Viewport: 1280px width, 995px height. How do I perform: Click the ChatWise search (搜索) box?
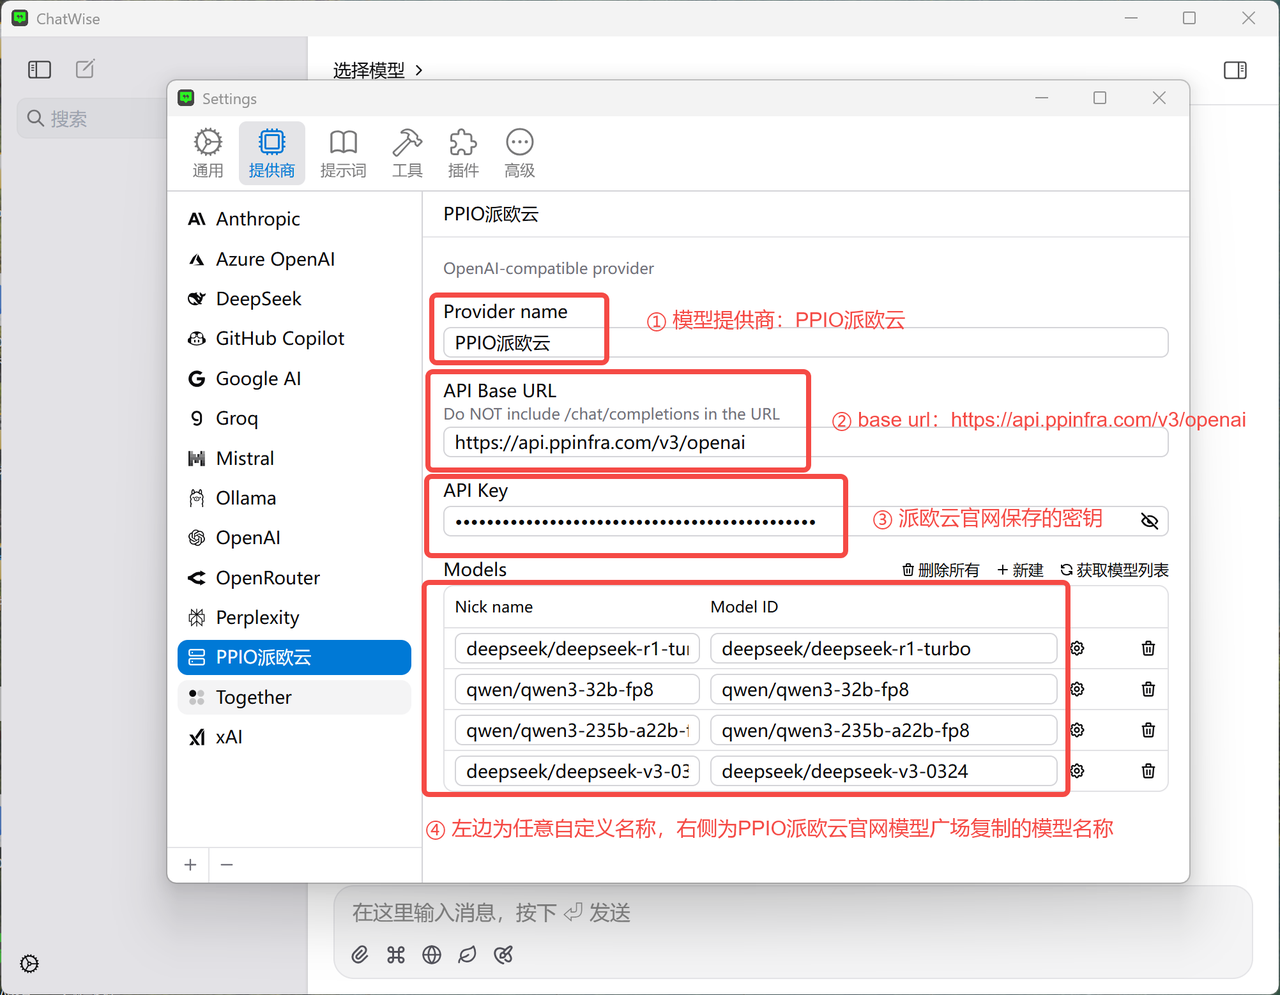pyautogui.click(x=92, y=119)
